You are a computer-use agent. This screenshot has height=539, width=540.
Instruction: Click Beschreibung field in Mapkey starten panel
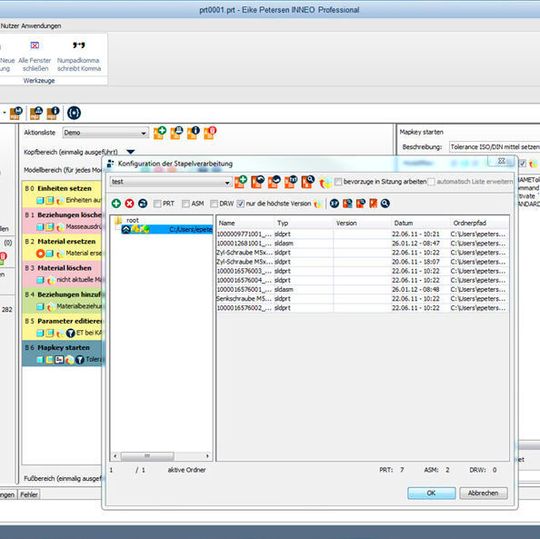click(495, 147)
